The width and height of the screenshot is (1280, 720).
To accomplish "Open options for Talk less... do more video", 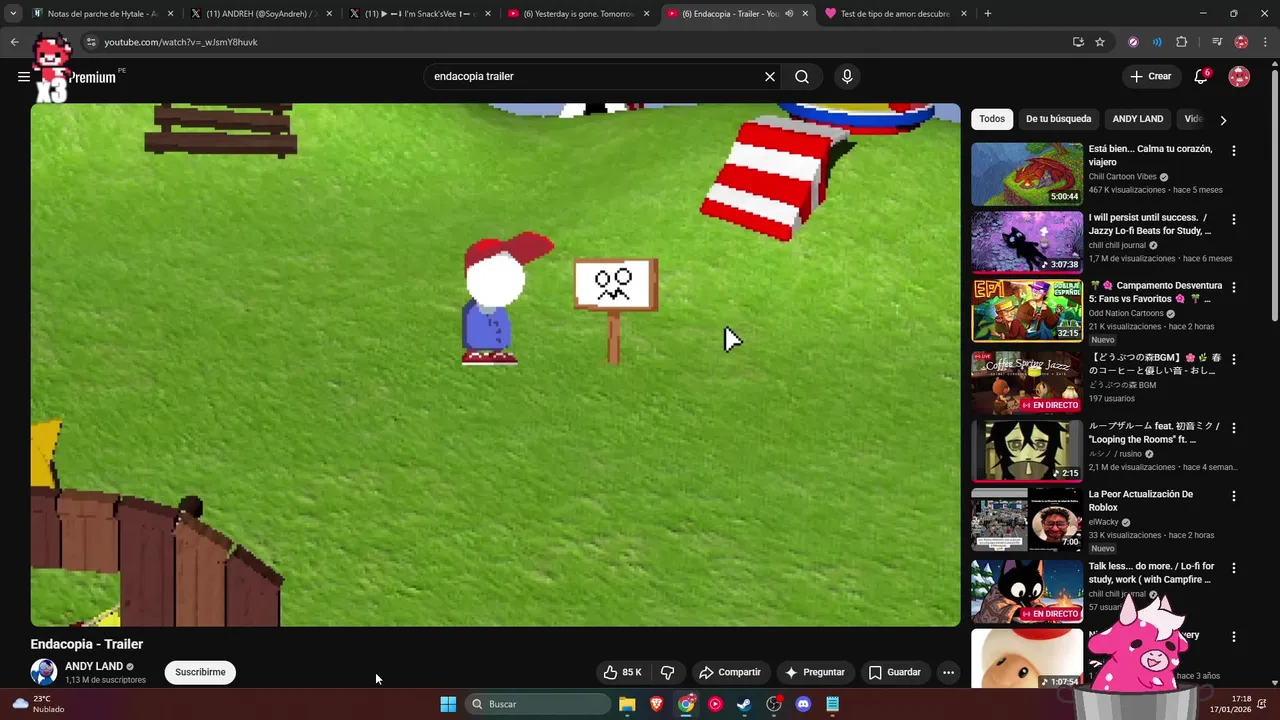I will coord(1233,568).
